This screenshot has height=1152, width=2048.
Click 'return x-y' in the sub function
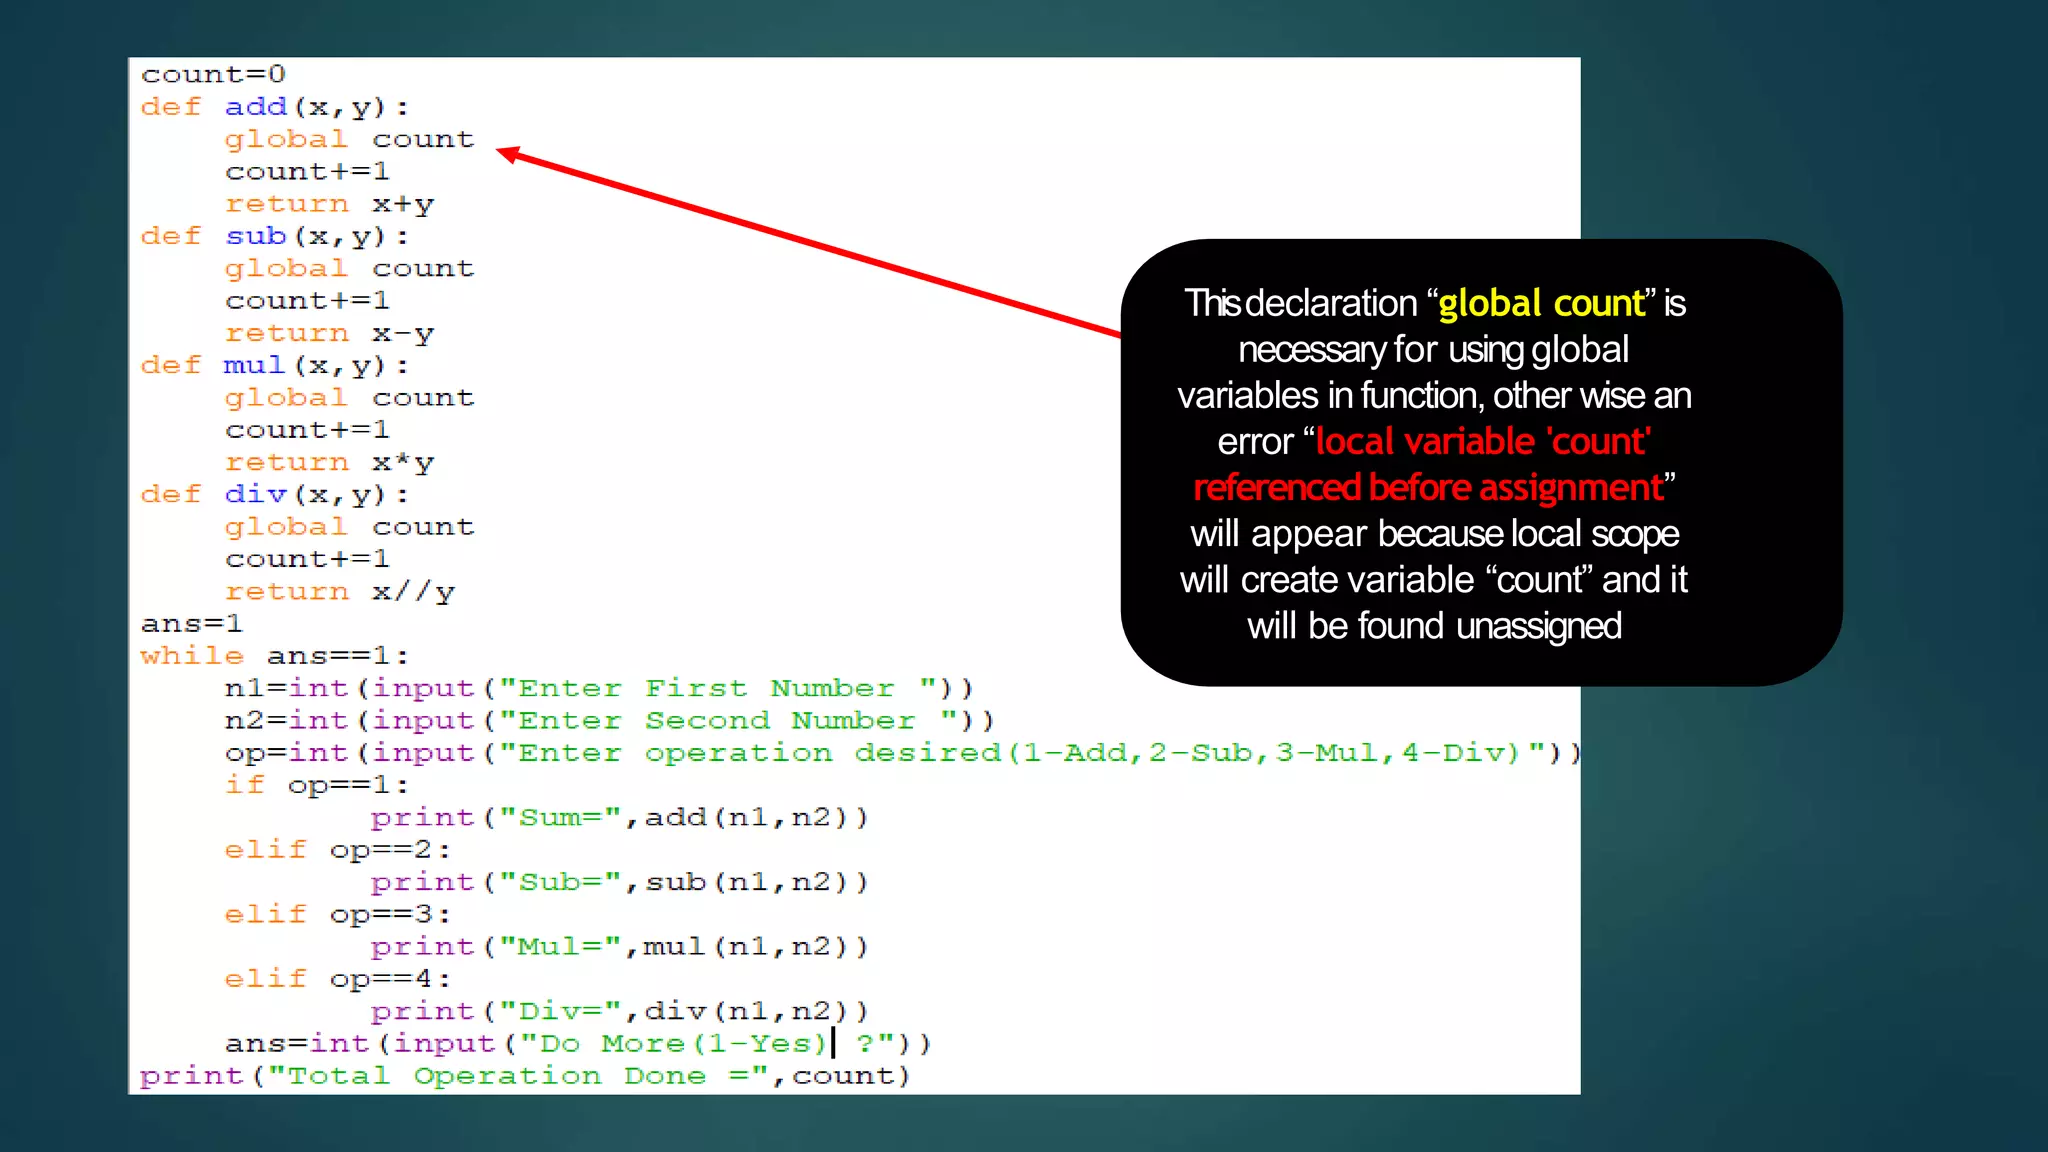click(x=329, y=333)
